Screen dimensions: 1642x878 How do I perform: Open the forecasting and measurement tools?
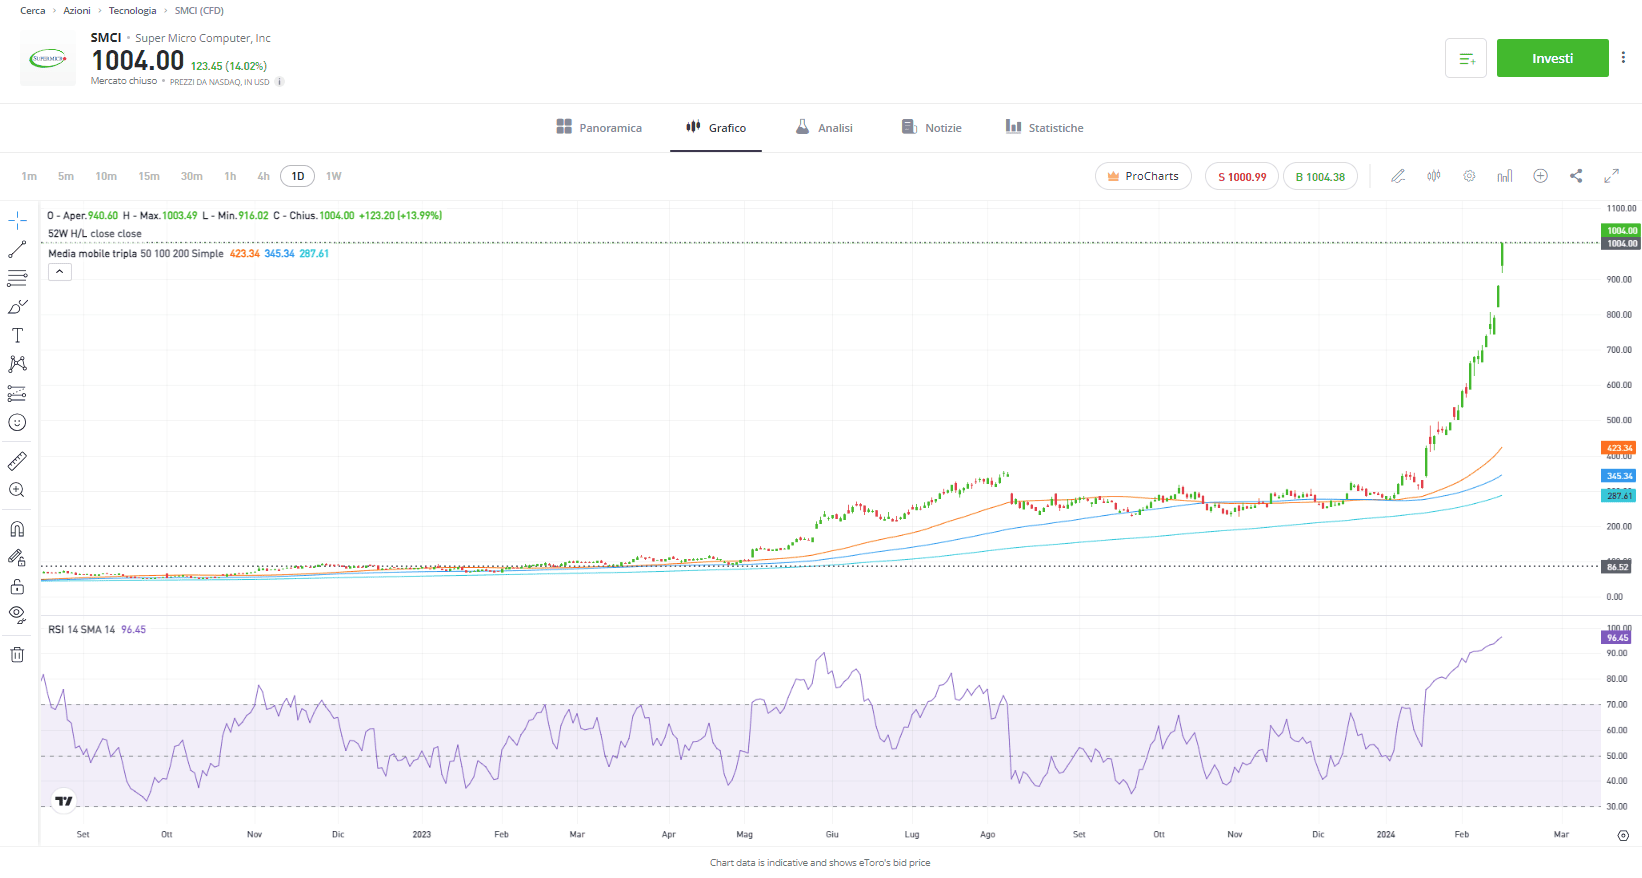[x=17, y=393]
